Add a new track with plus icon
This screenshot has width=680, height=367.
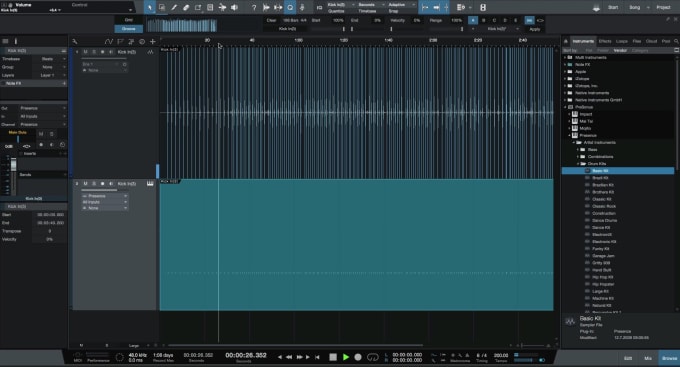click(153, 42)
